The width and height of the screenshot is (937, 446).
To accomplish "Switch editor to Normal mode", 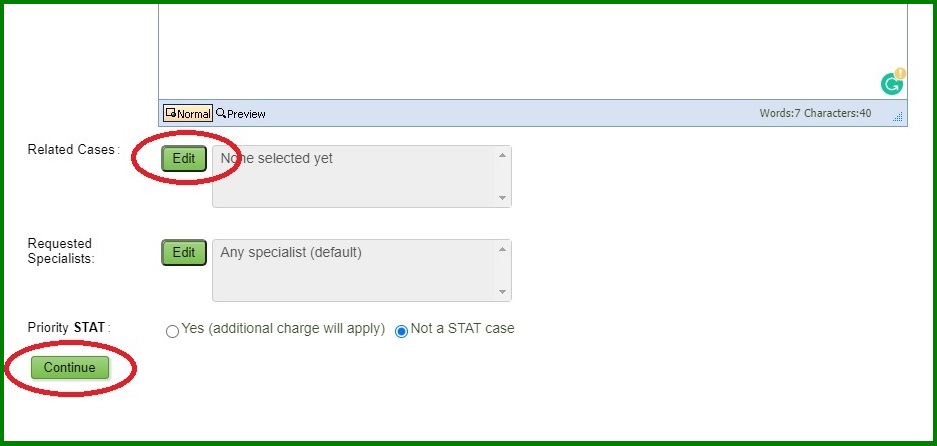I will pos(188,113).
